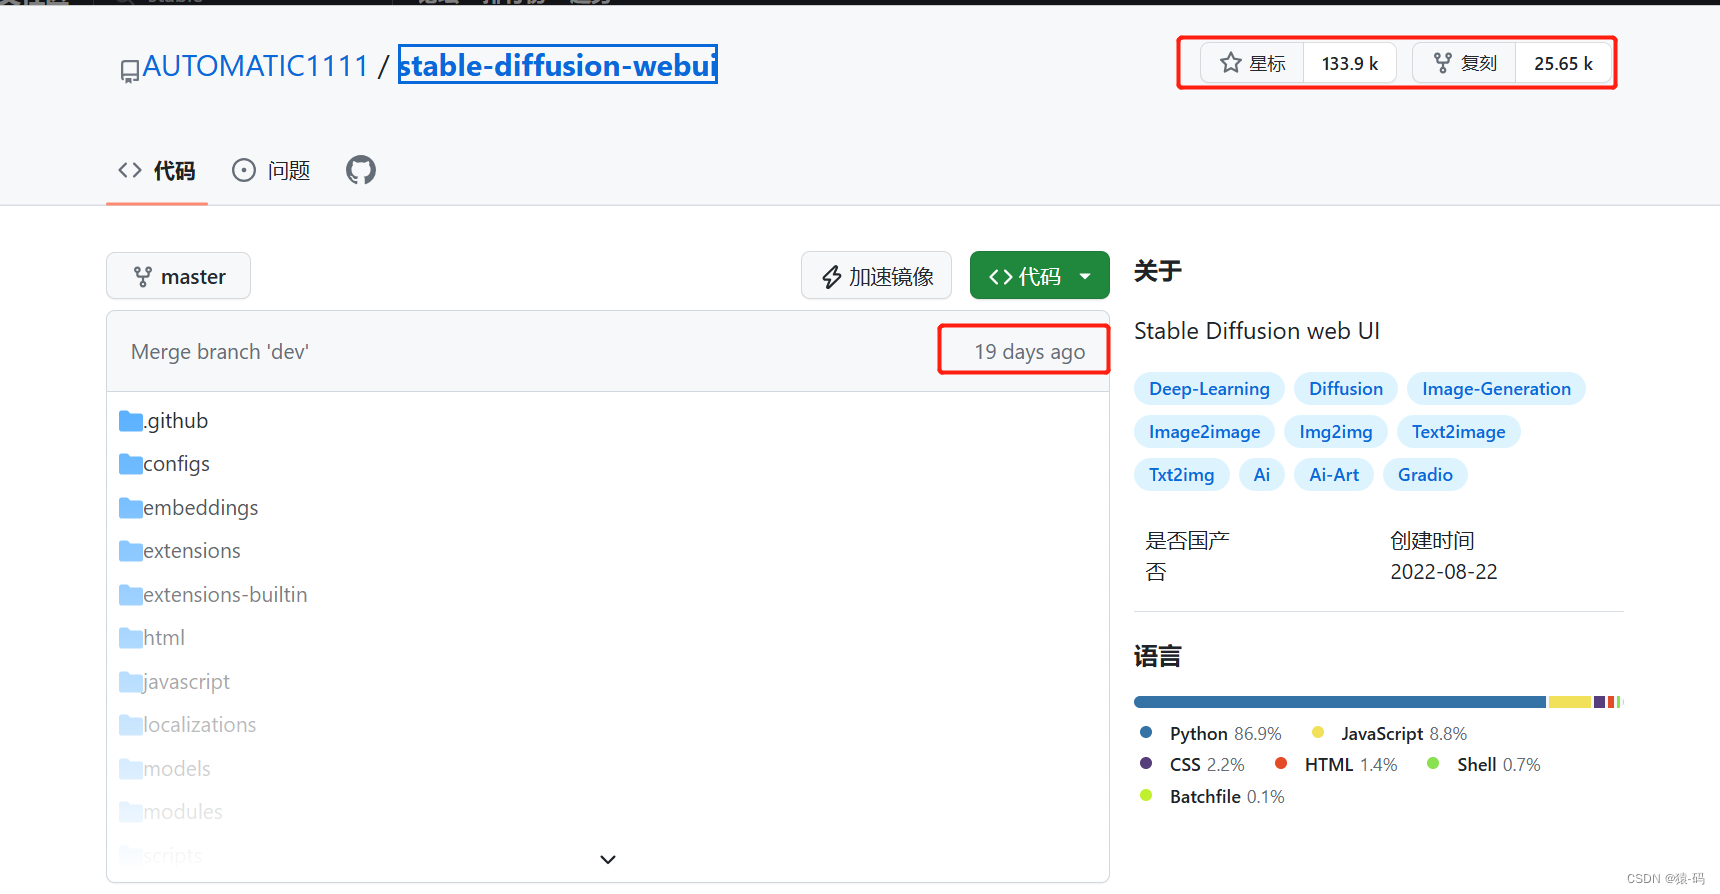Screen dimensions: 1720x894
Task: Click the circle-dot icon in 问题 tab
Action: click(244, 170)
